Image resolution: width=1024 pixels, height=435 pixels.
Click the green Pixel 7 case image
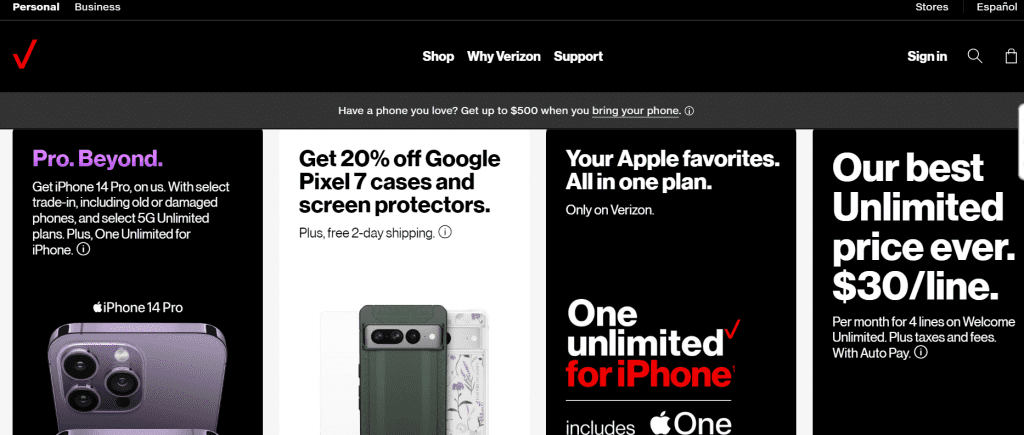tap(404, 370)
